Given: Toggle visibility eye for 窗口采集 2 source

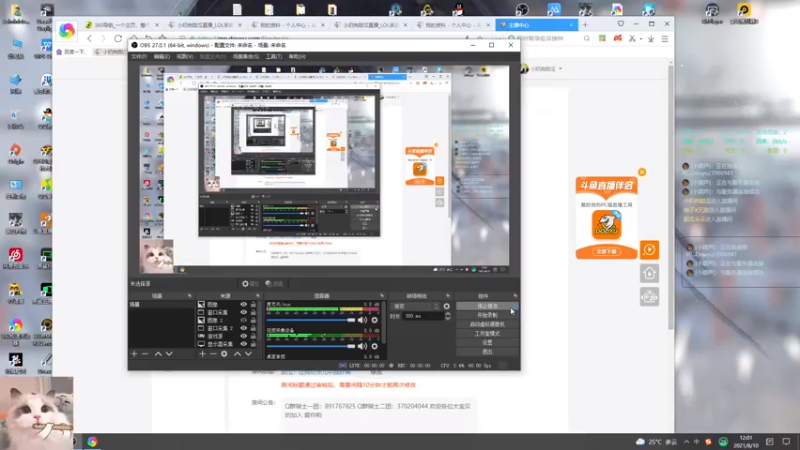Looking at the screenshot, I should pos(243,328).
